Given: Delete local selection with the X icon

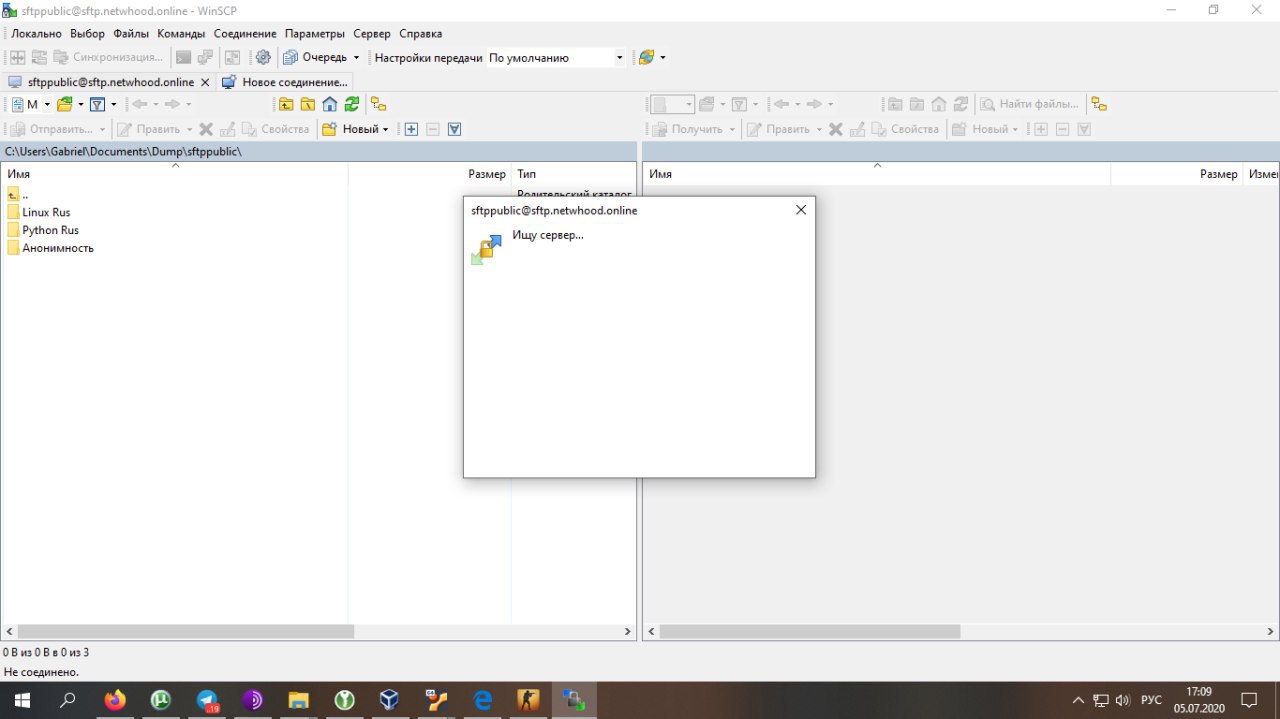Looking at the screenshot, I should click(206, 129).
